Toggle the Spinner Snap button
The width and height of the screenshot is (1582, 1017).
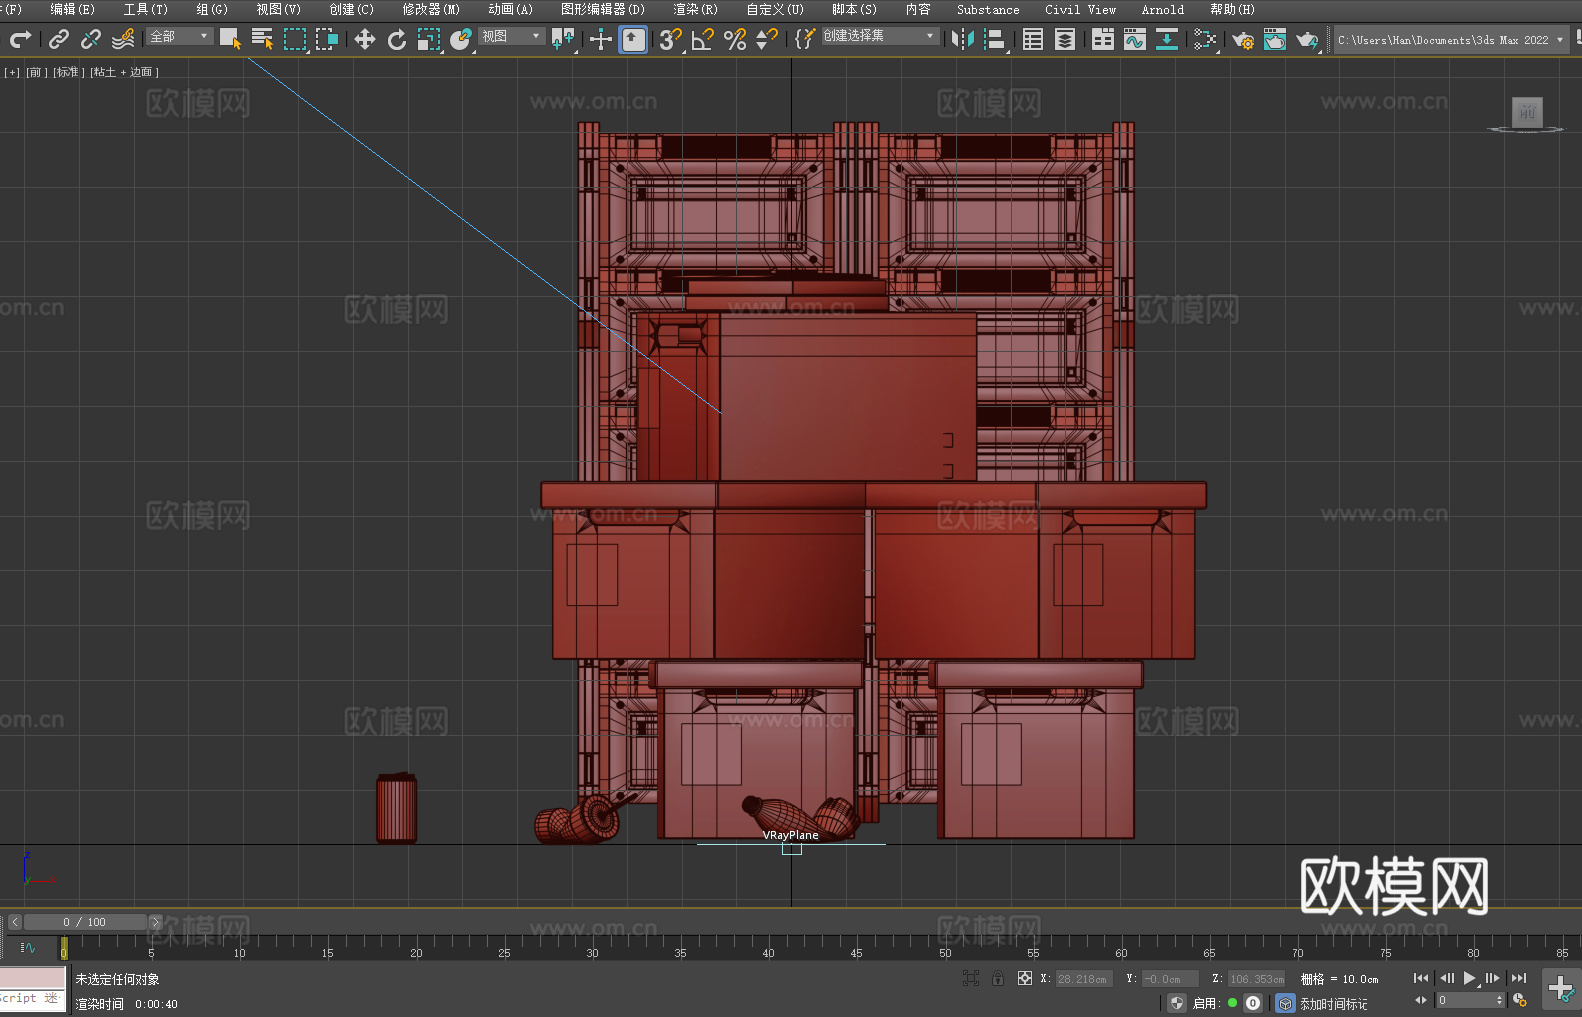tap(766, 39)
